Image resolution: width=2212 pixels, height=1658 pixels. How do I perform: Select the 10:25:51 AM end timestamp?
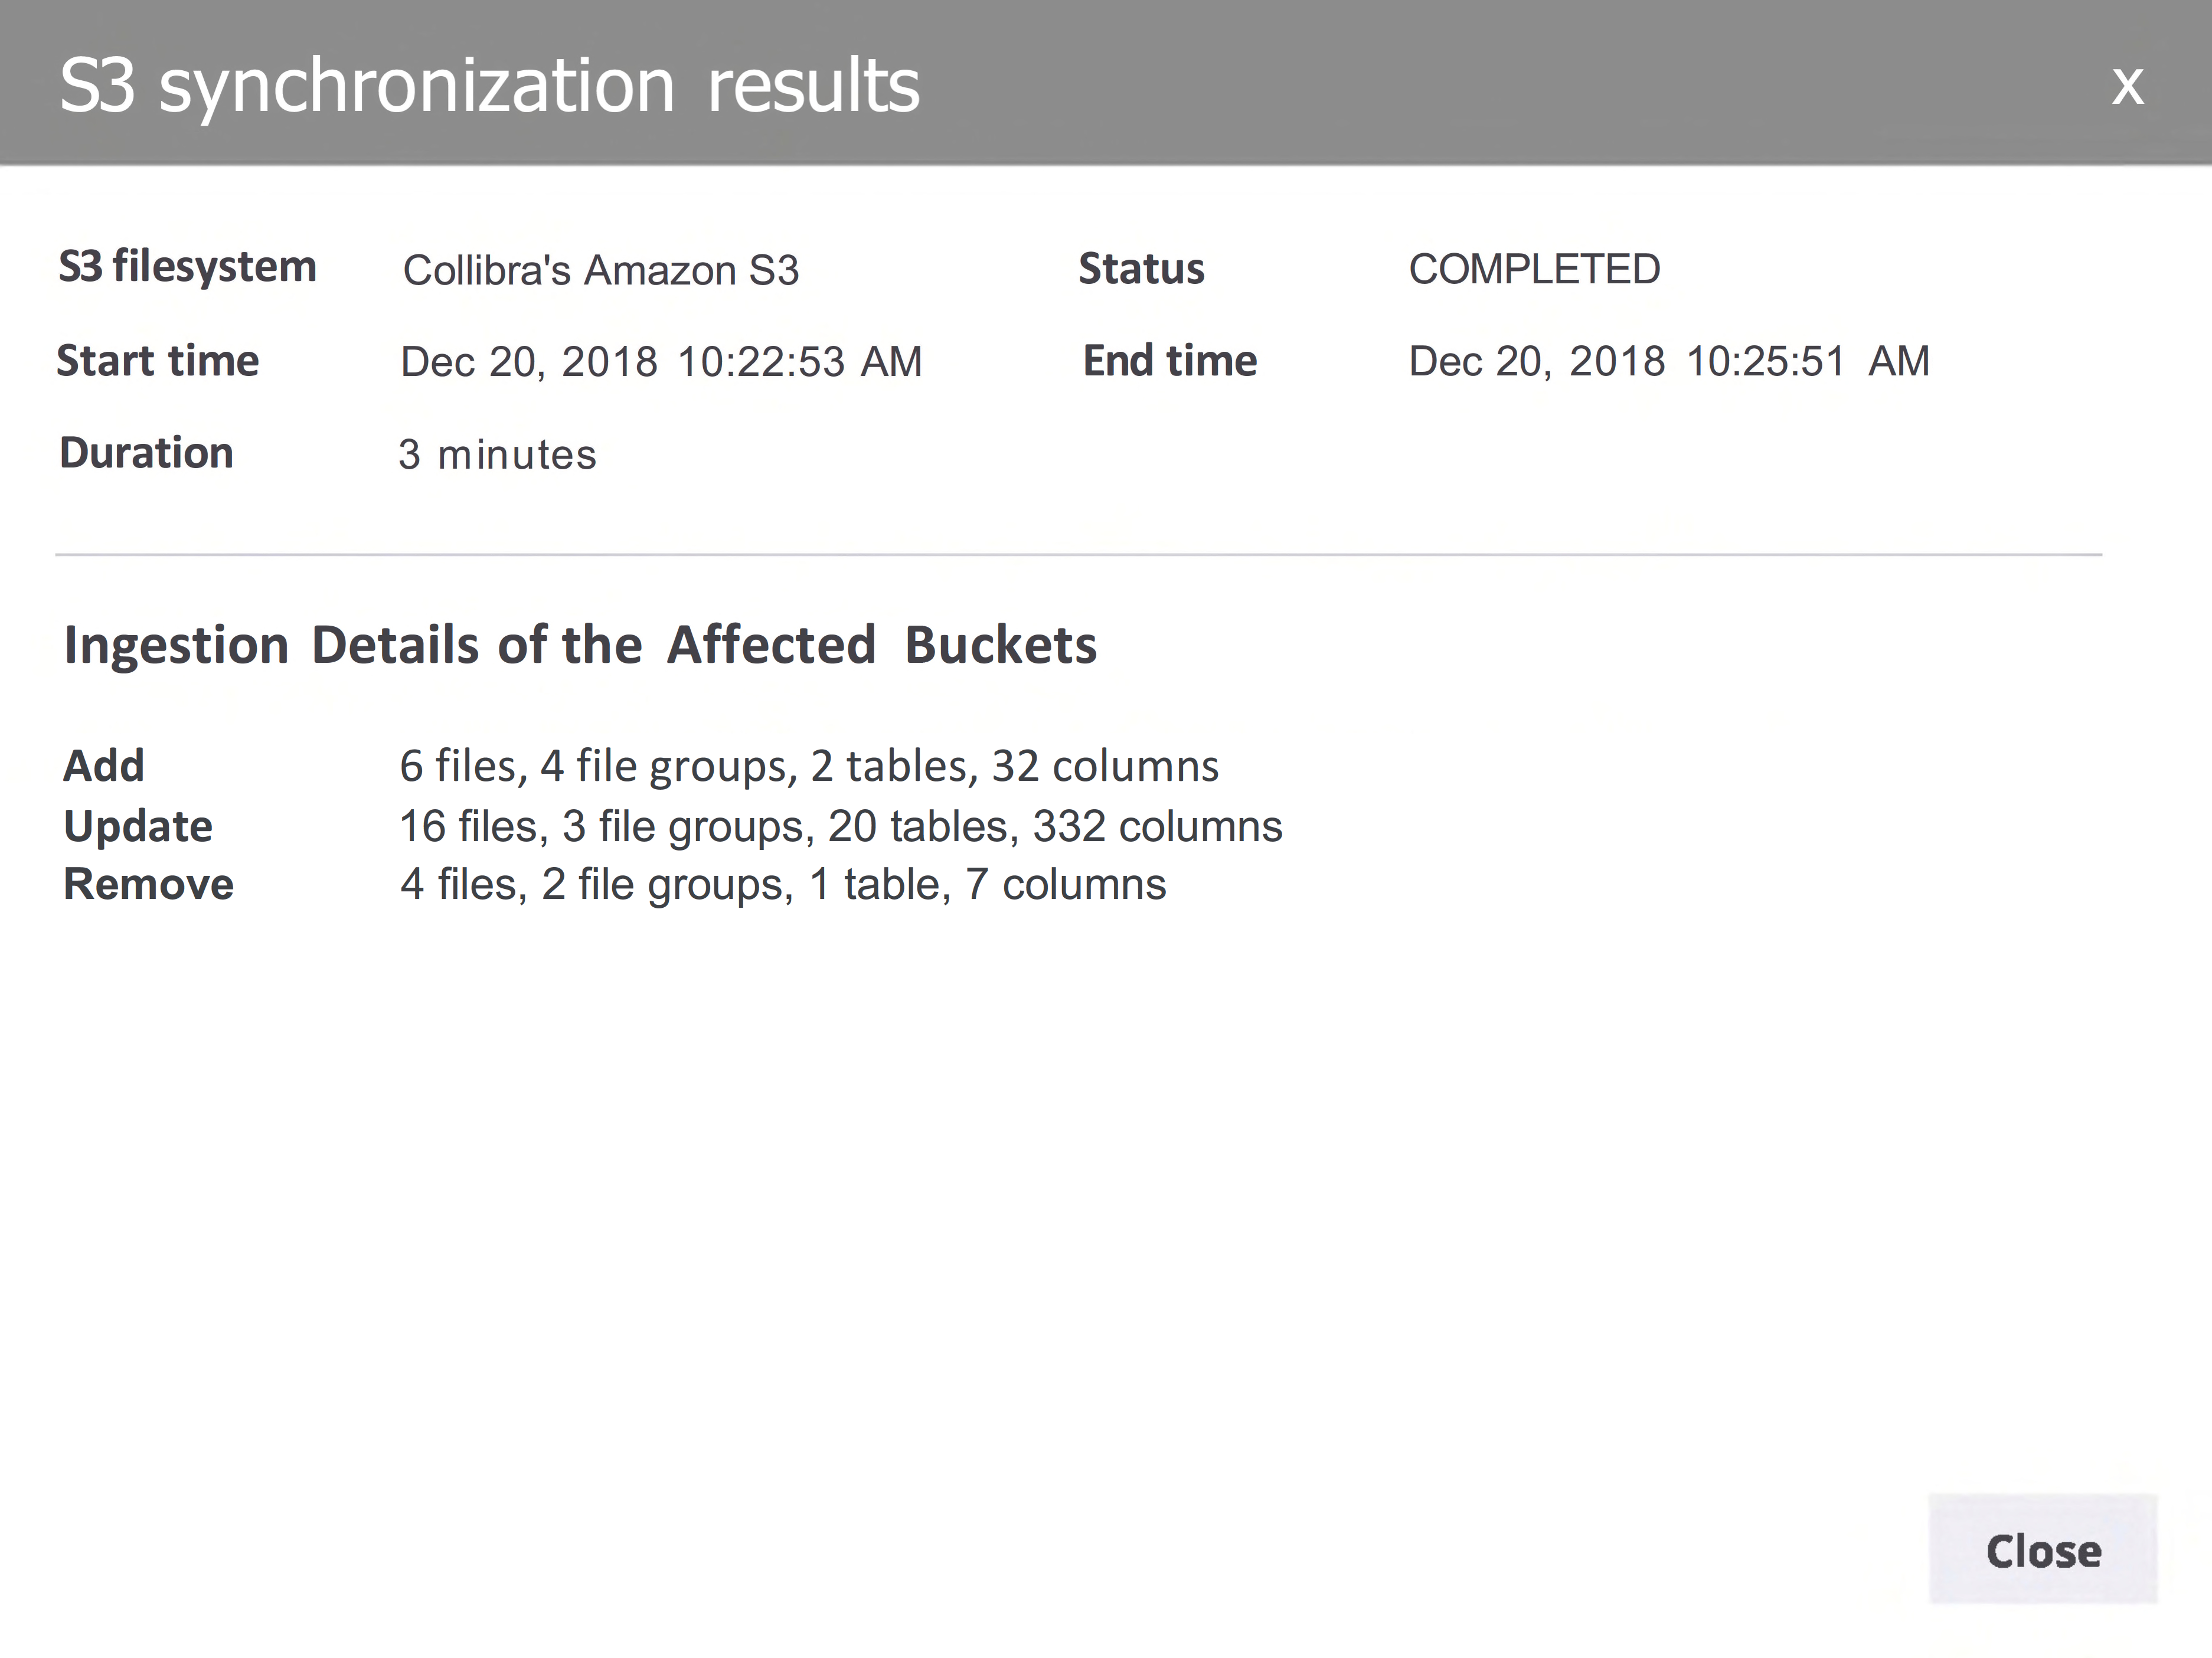tap(1668, 361)
